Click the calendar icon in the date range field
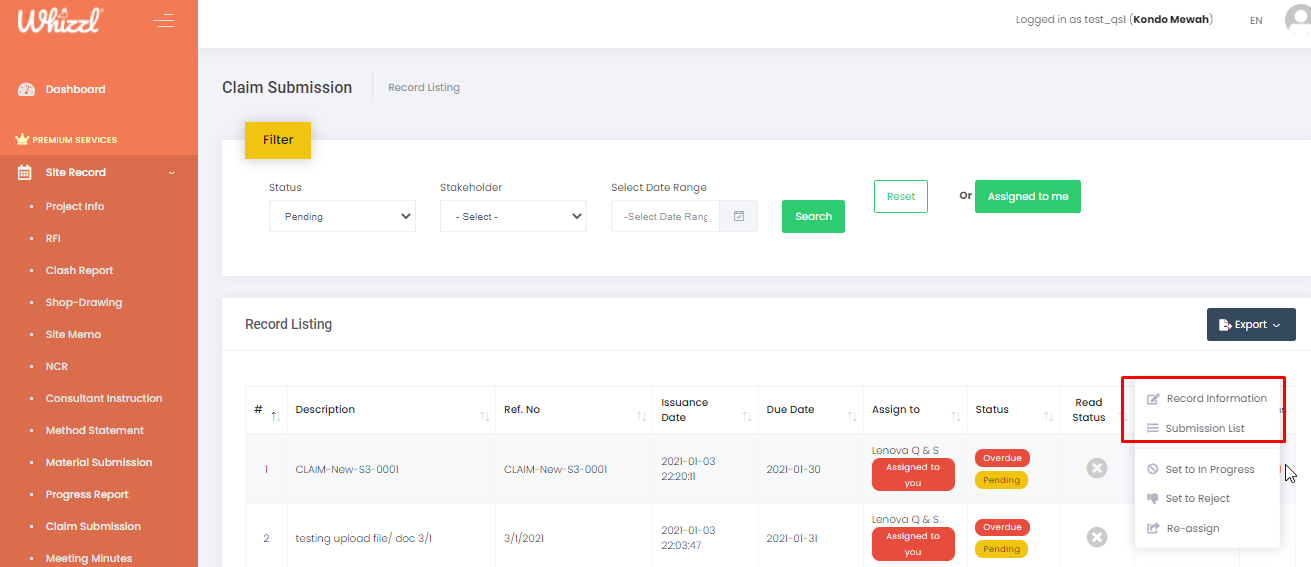 coord(739,216)
